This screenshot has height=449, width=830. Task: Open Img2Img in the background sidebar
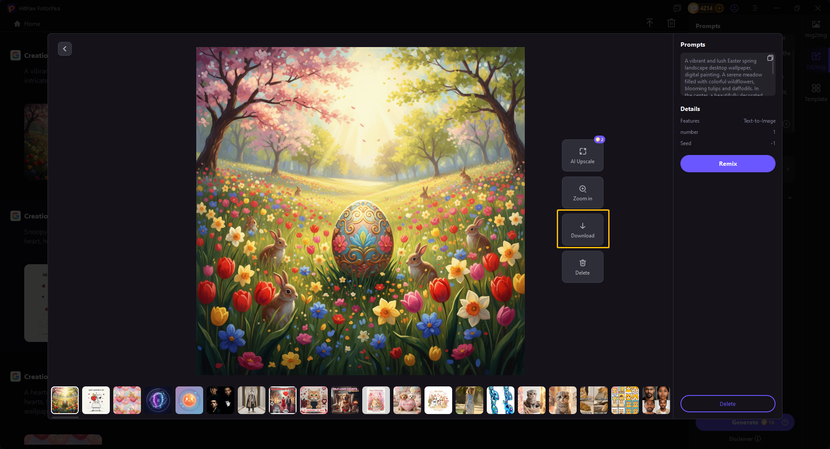coord(816,29)
